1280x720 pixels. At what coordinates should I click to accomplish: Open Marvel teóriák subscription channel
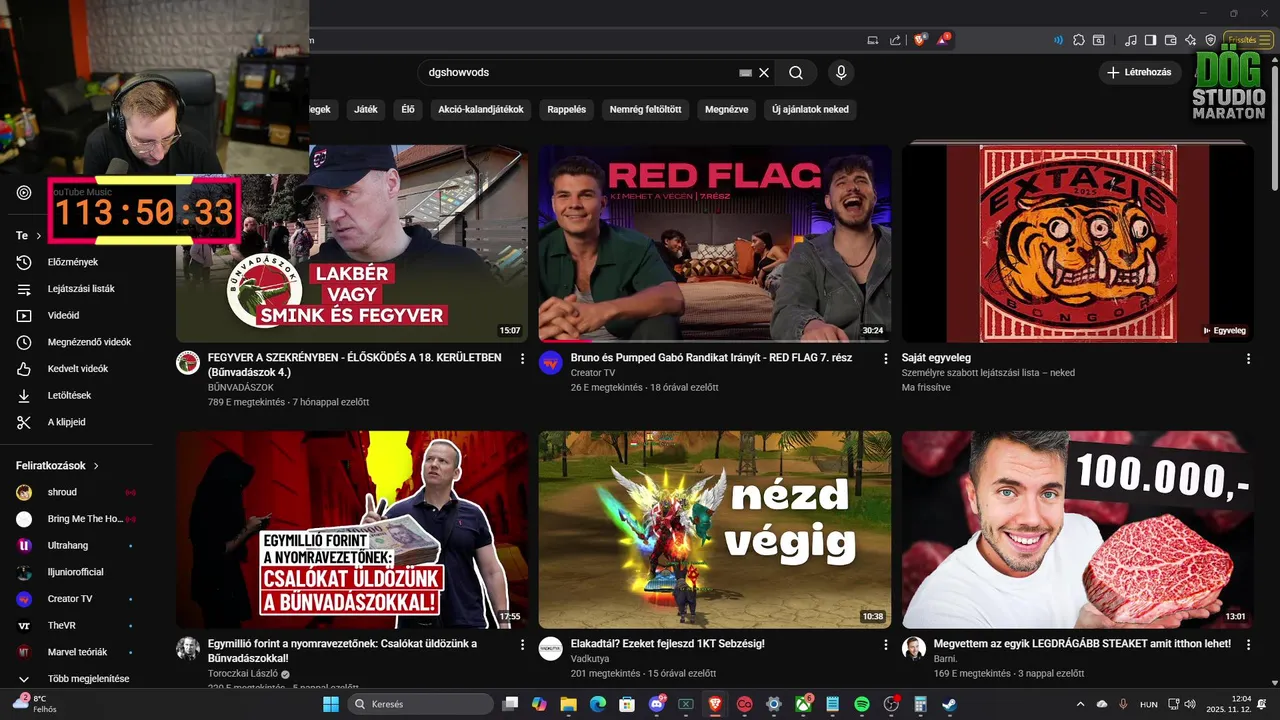click(x=75, y=652)
